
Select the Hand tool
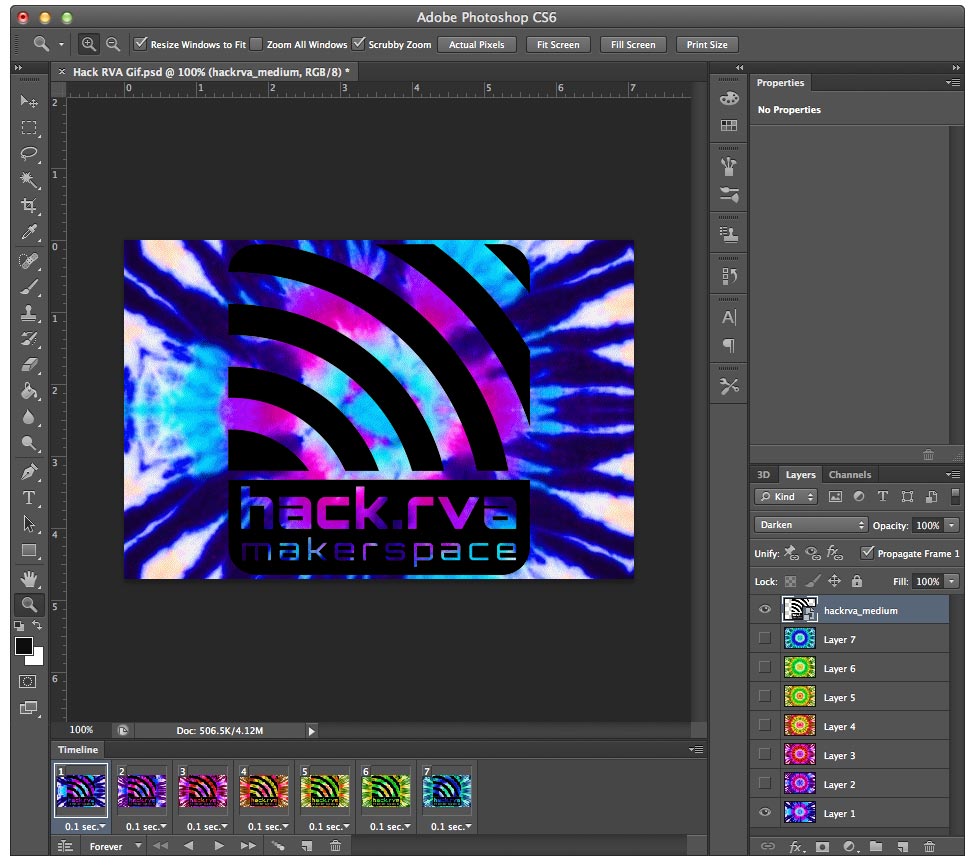(29, 579)
